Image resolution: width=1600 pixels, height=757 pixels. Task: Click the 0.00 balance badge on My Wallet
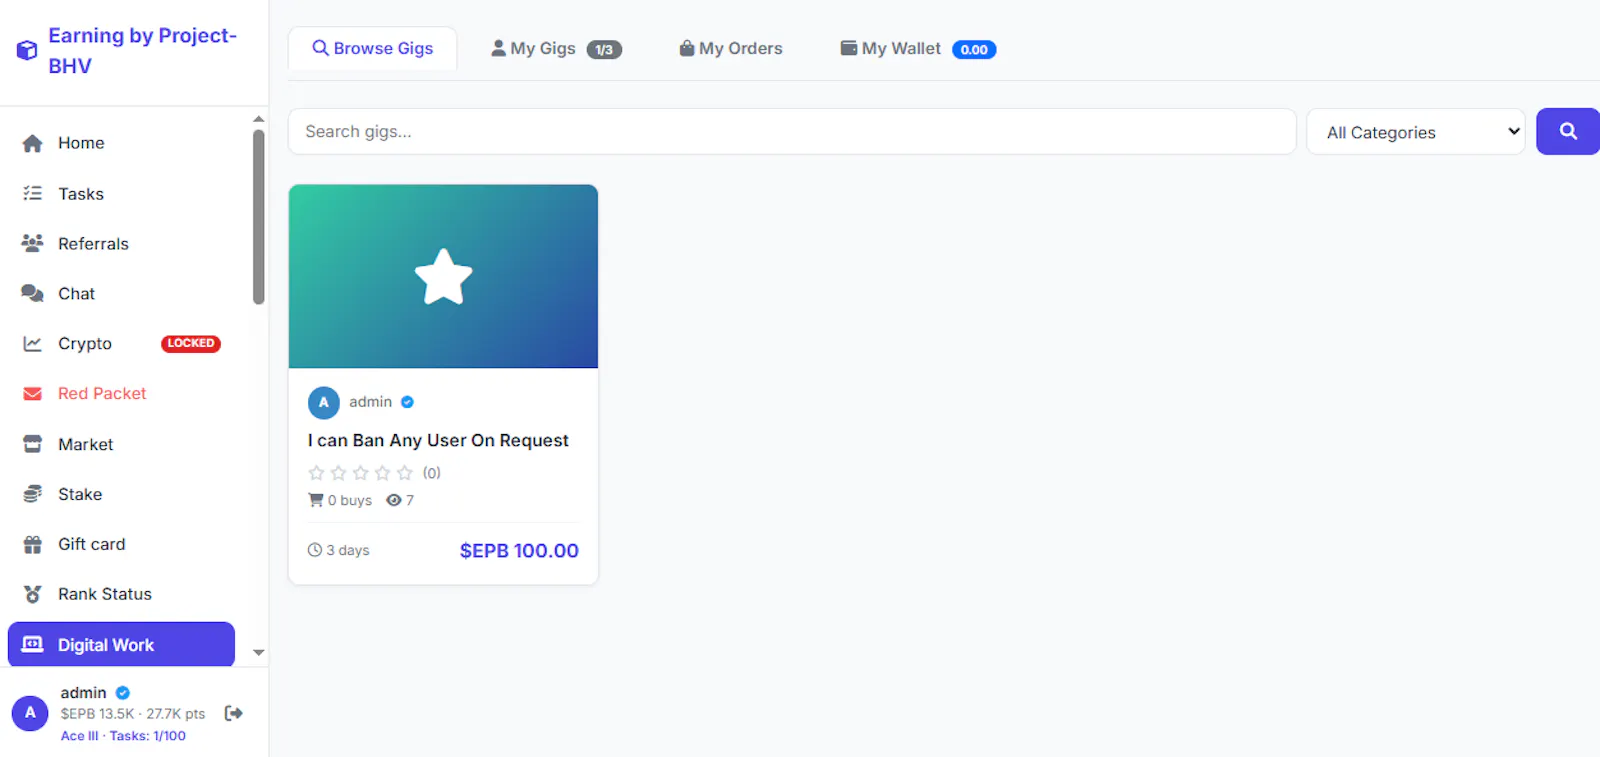tap(974, 49)
